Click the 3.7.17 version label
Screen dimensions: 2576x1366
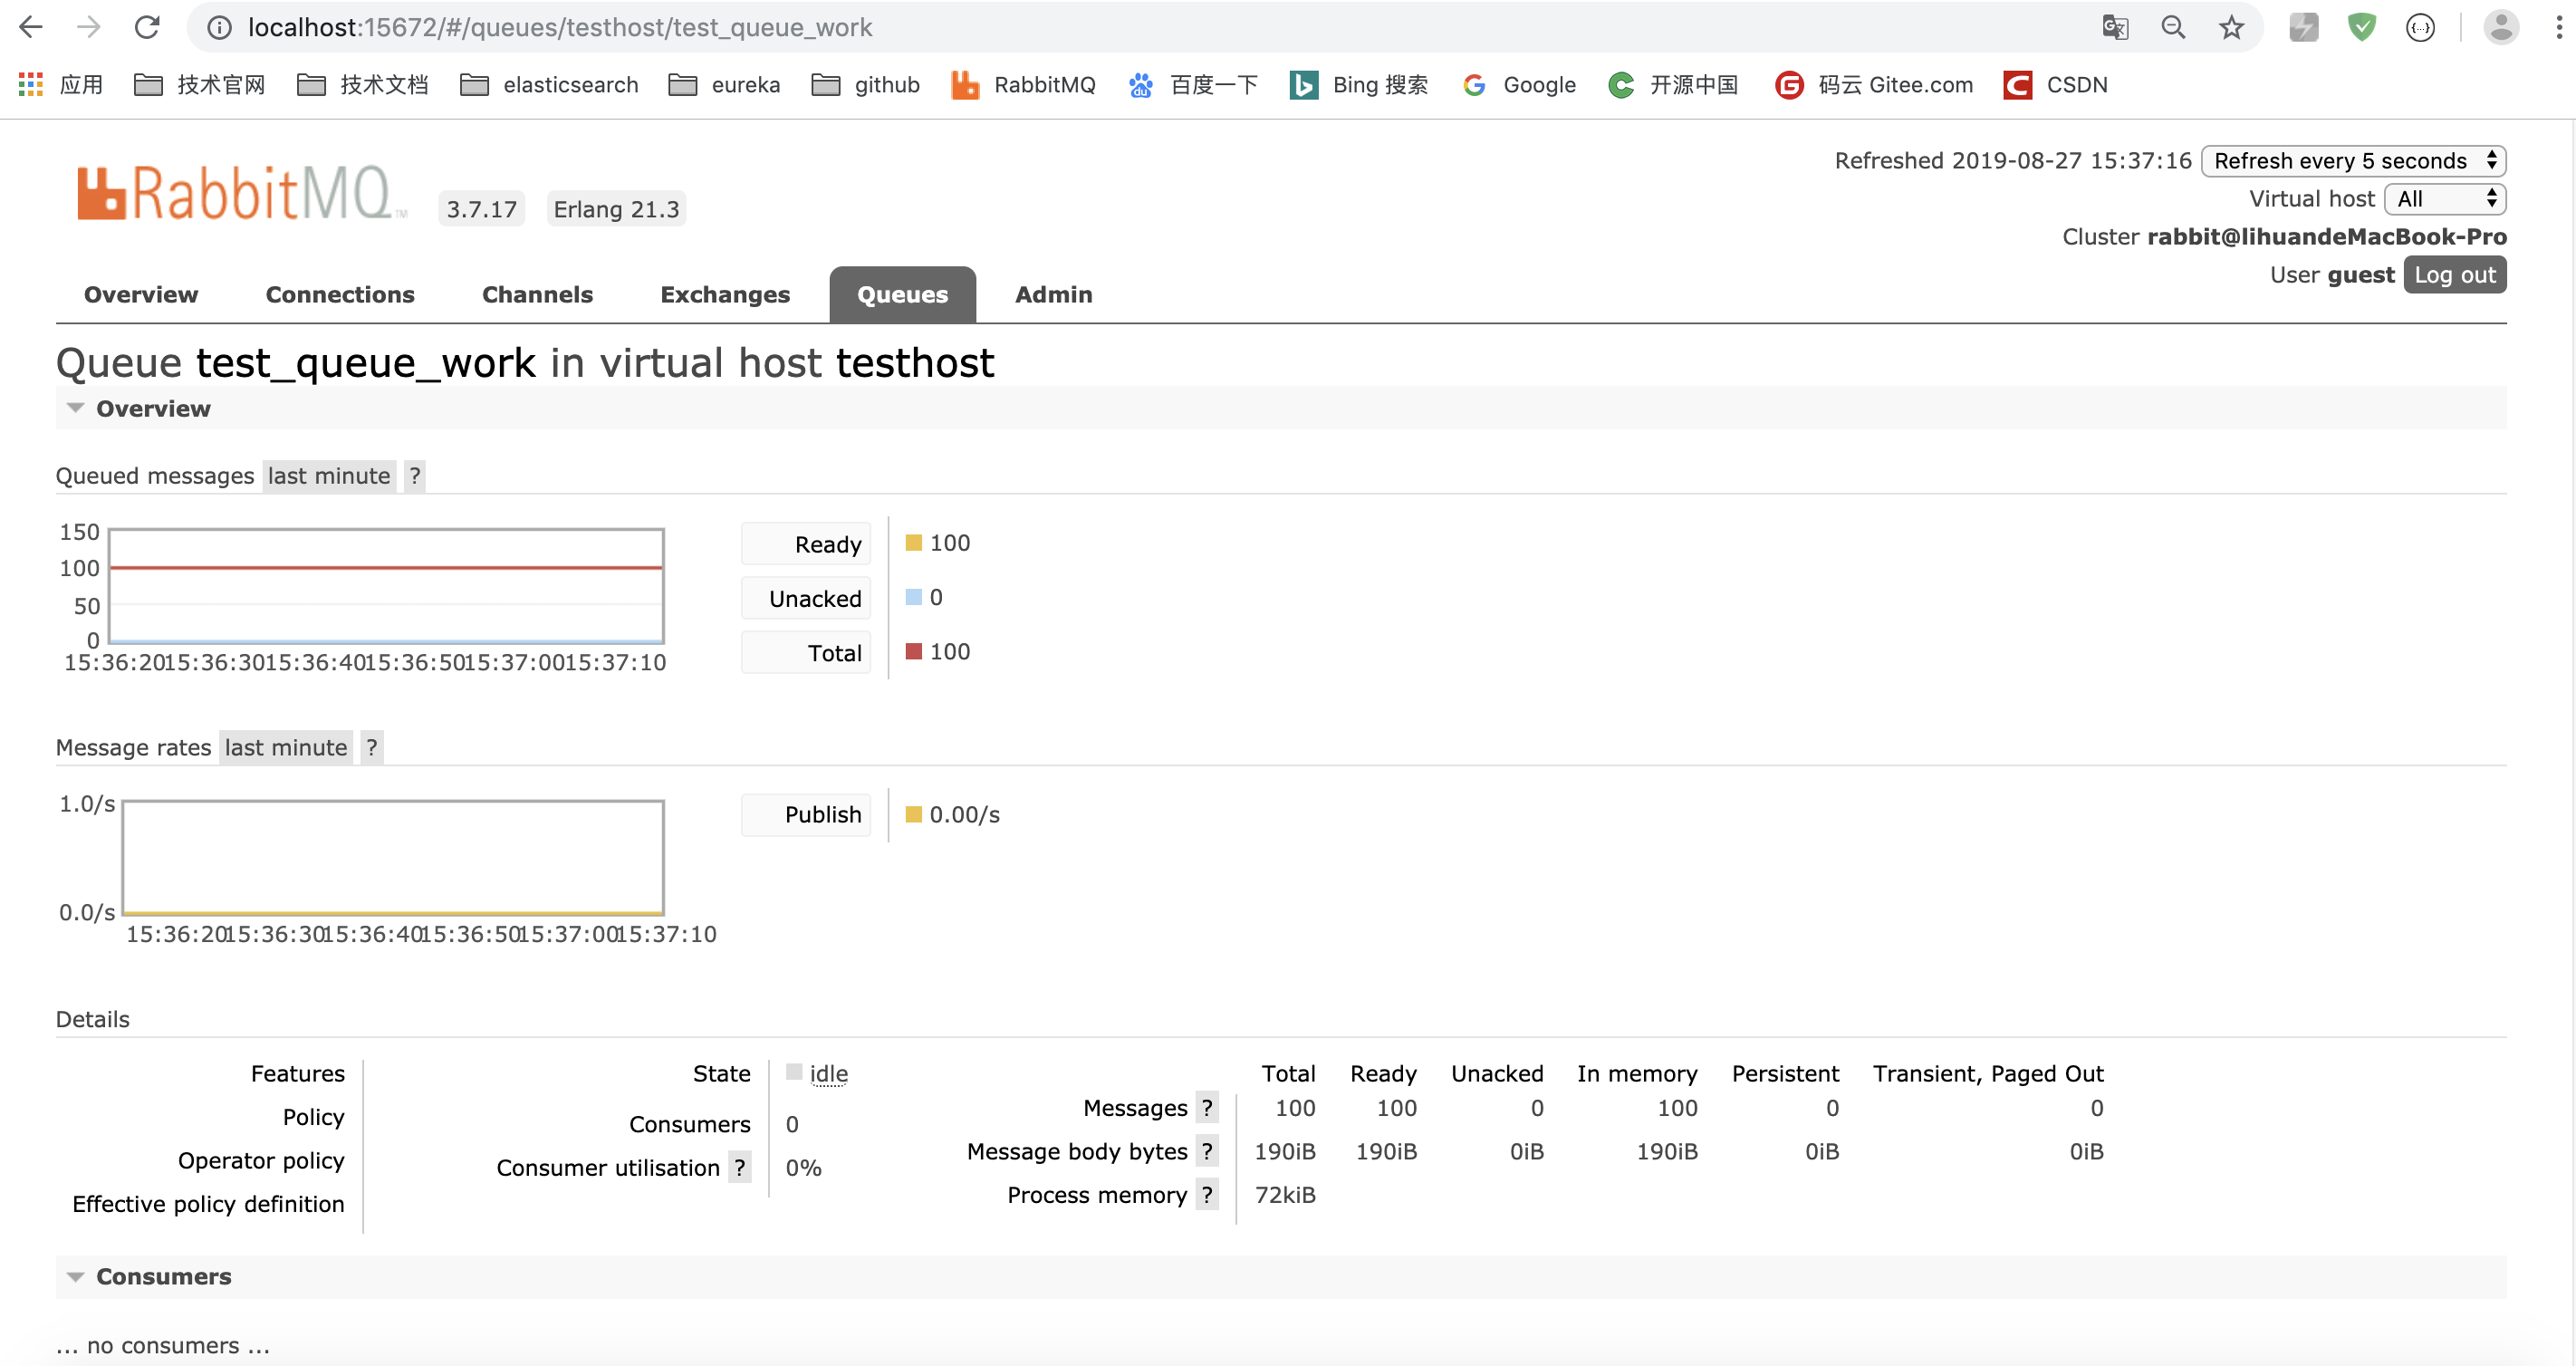(481, 208)
